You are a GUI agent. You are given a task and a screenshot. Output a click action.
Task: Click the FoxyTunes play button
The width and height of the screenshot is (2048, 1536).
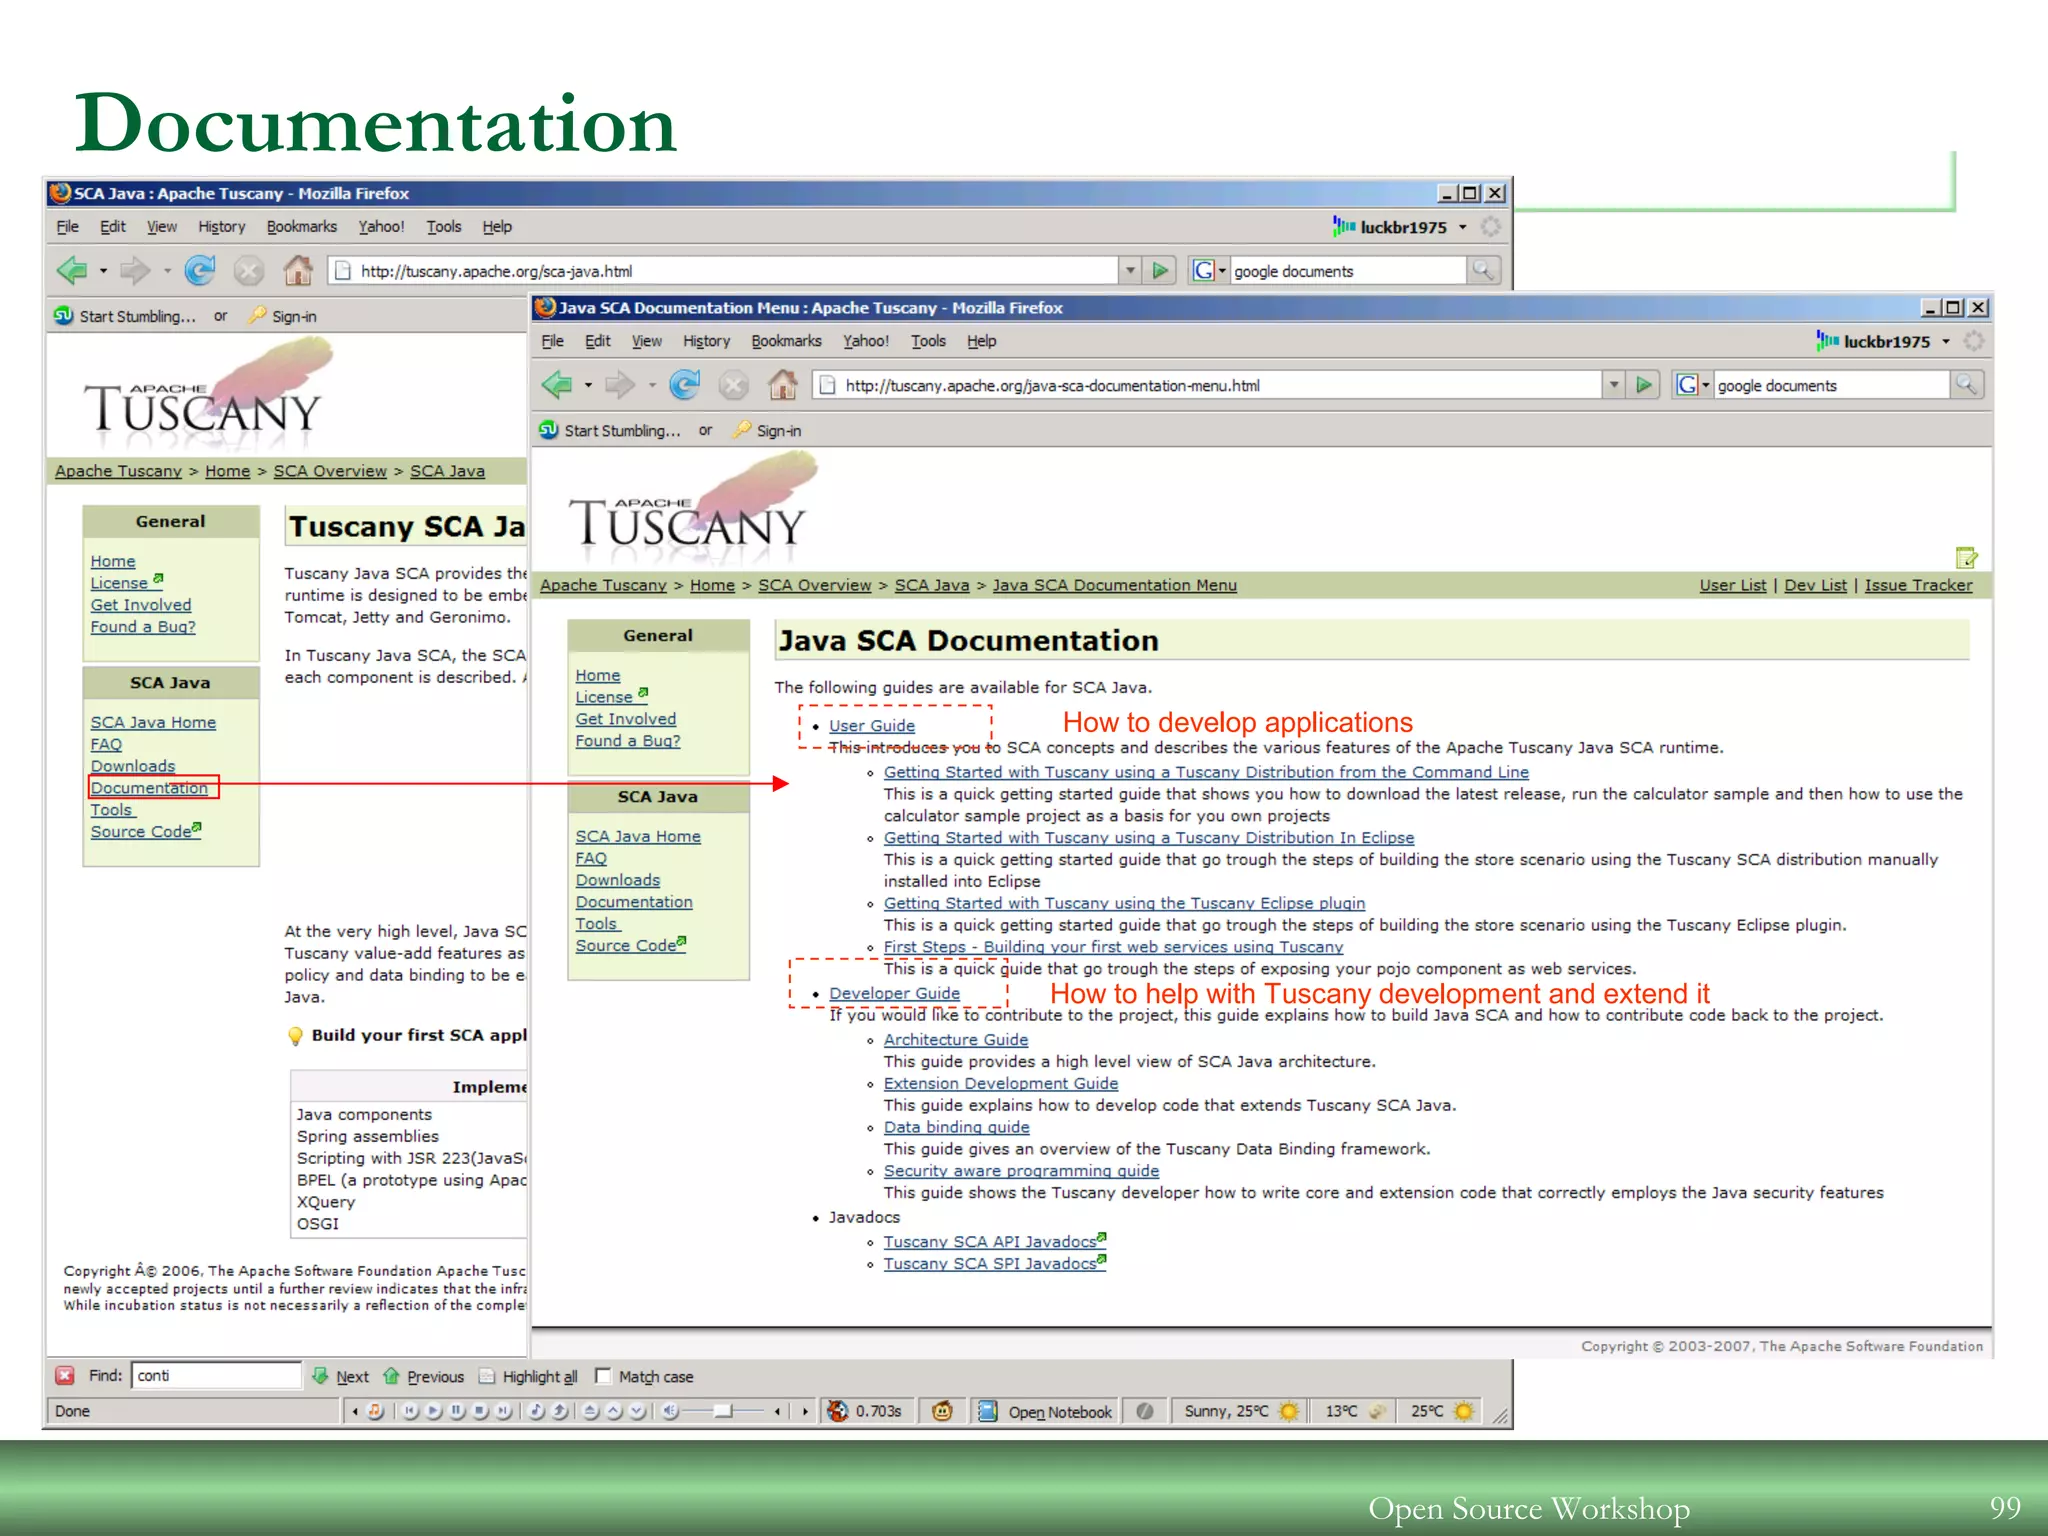433,1411
